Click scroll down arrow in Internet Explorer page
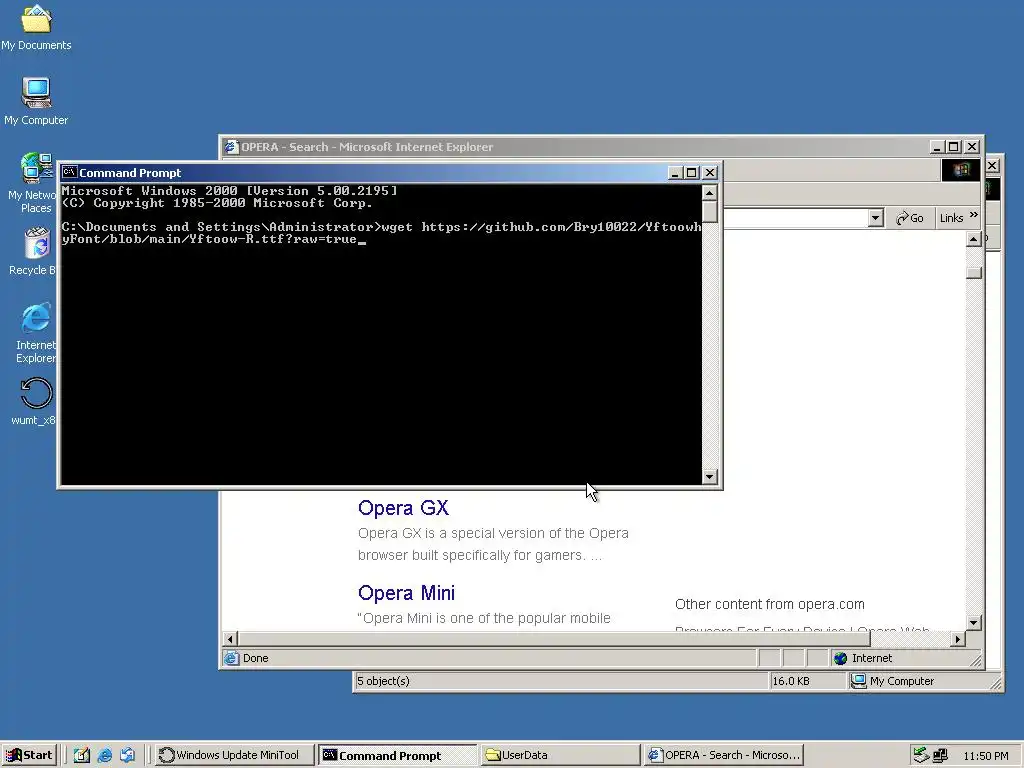Viewport: 1024px width, 768px height. point(974,623)
